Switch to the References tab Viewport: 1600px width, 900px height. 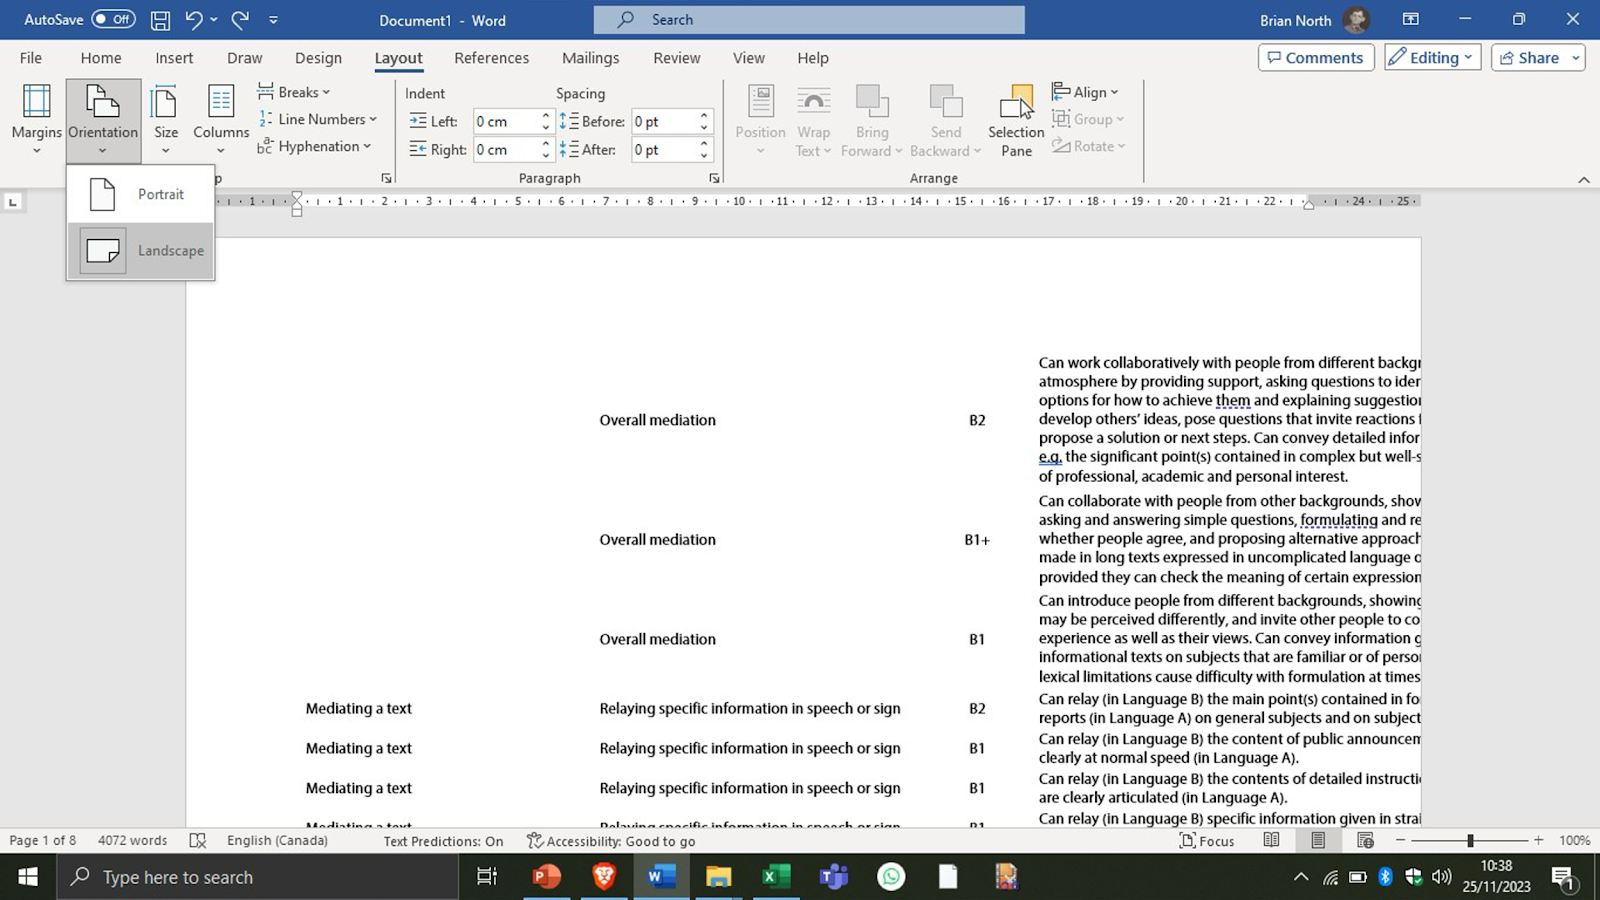coord(491,58)
